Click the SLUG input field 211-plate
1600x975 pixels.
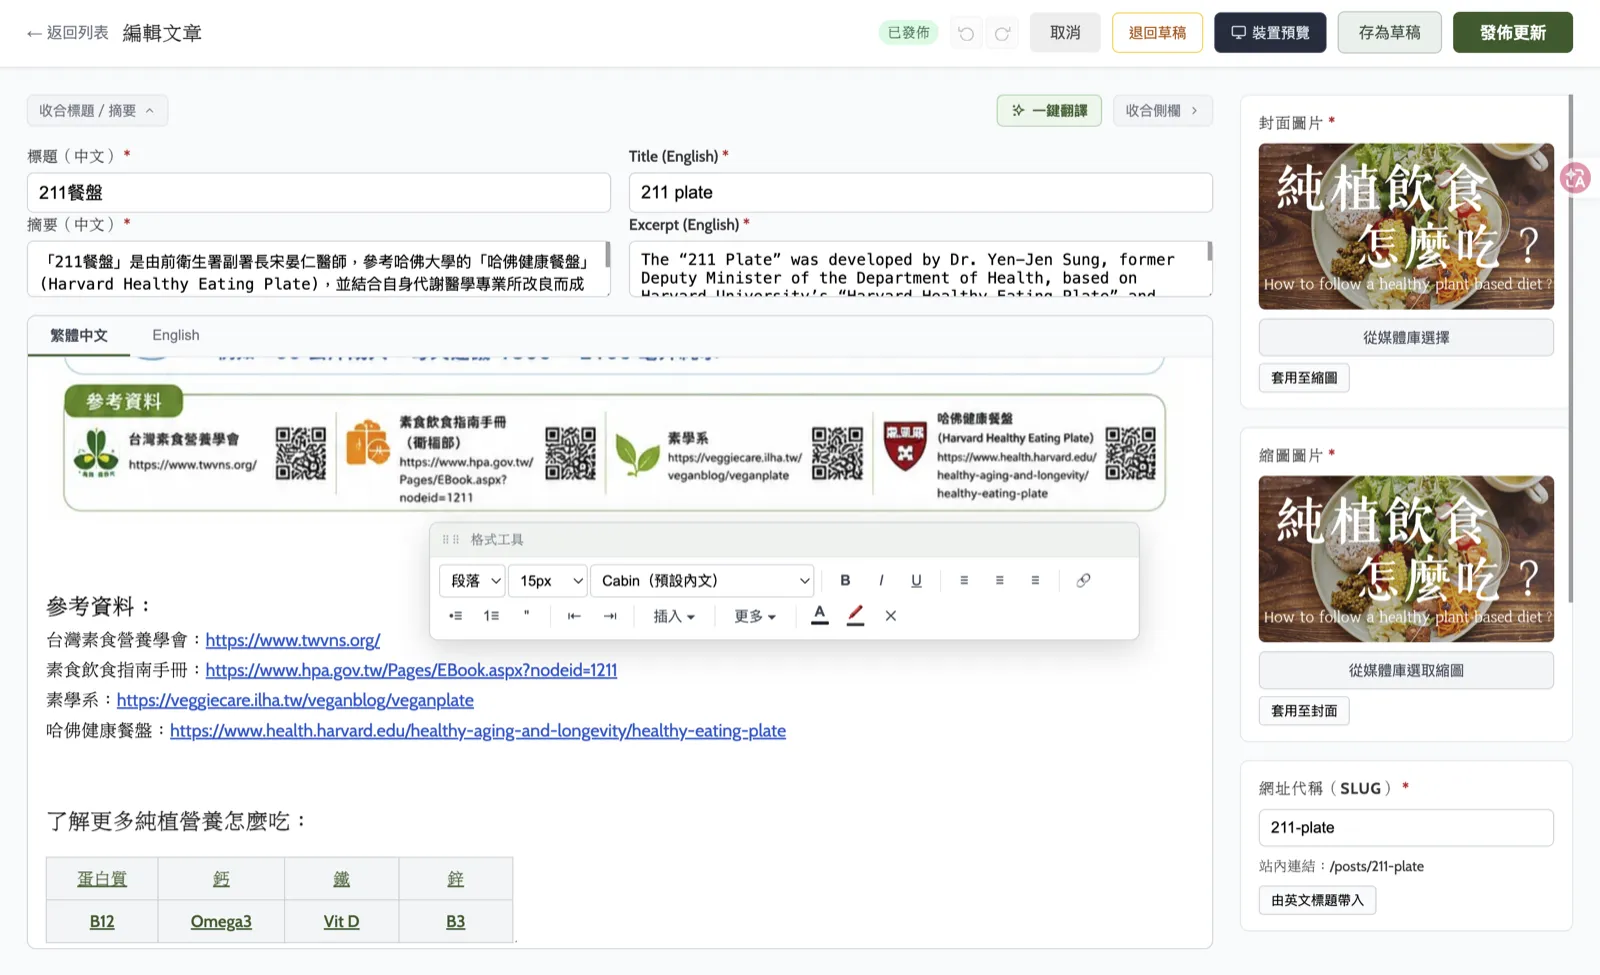(x=1406, y=828)
